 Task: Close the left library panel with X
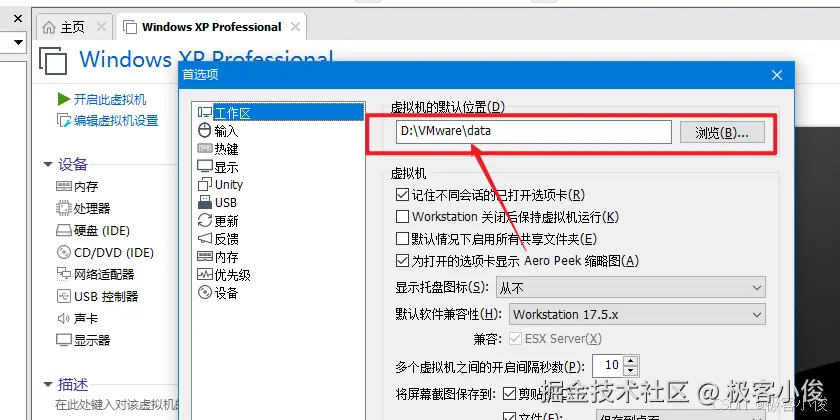coord(18,18)
